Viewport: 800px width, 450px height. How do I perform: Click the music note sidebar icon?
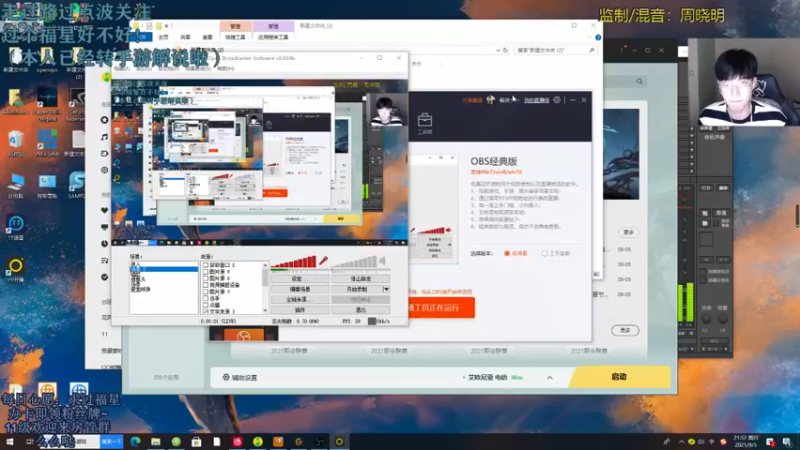(x=105, y=137)
